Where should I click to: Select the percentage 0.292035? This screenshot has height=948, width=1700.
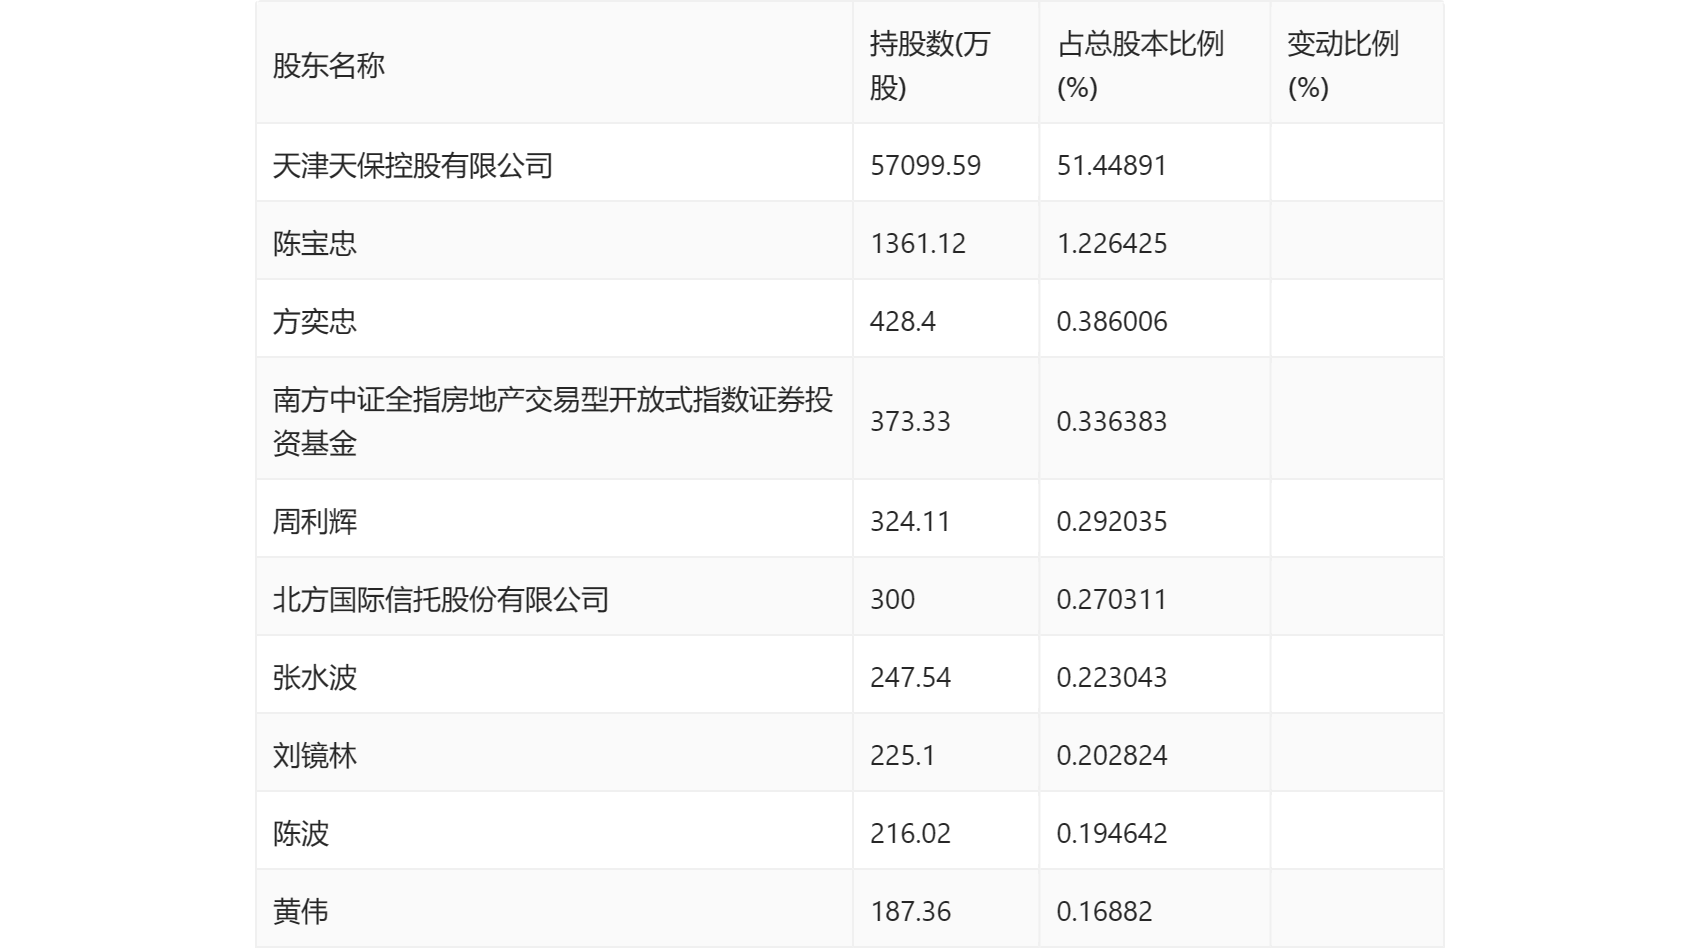click(x=1112, y=522)
